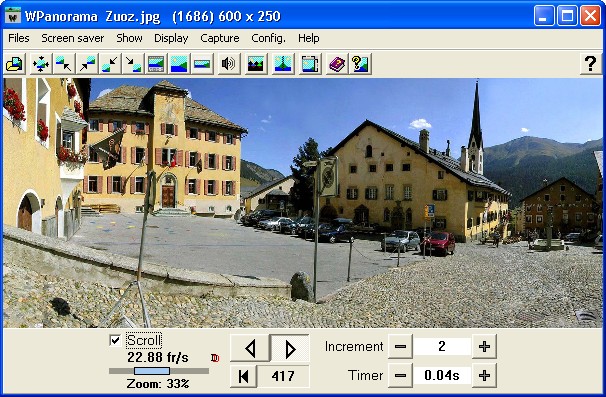
Task: Click the Timer value field showing 0.04s
Action: click(442, 375)
